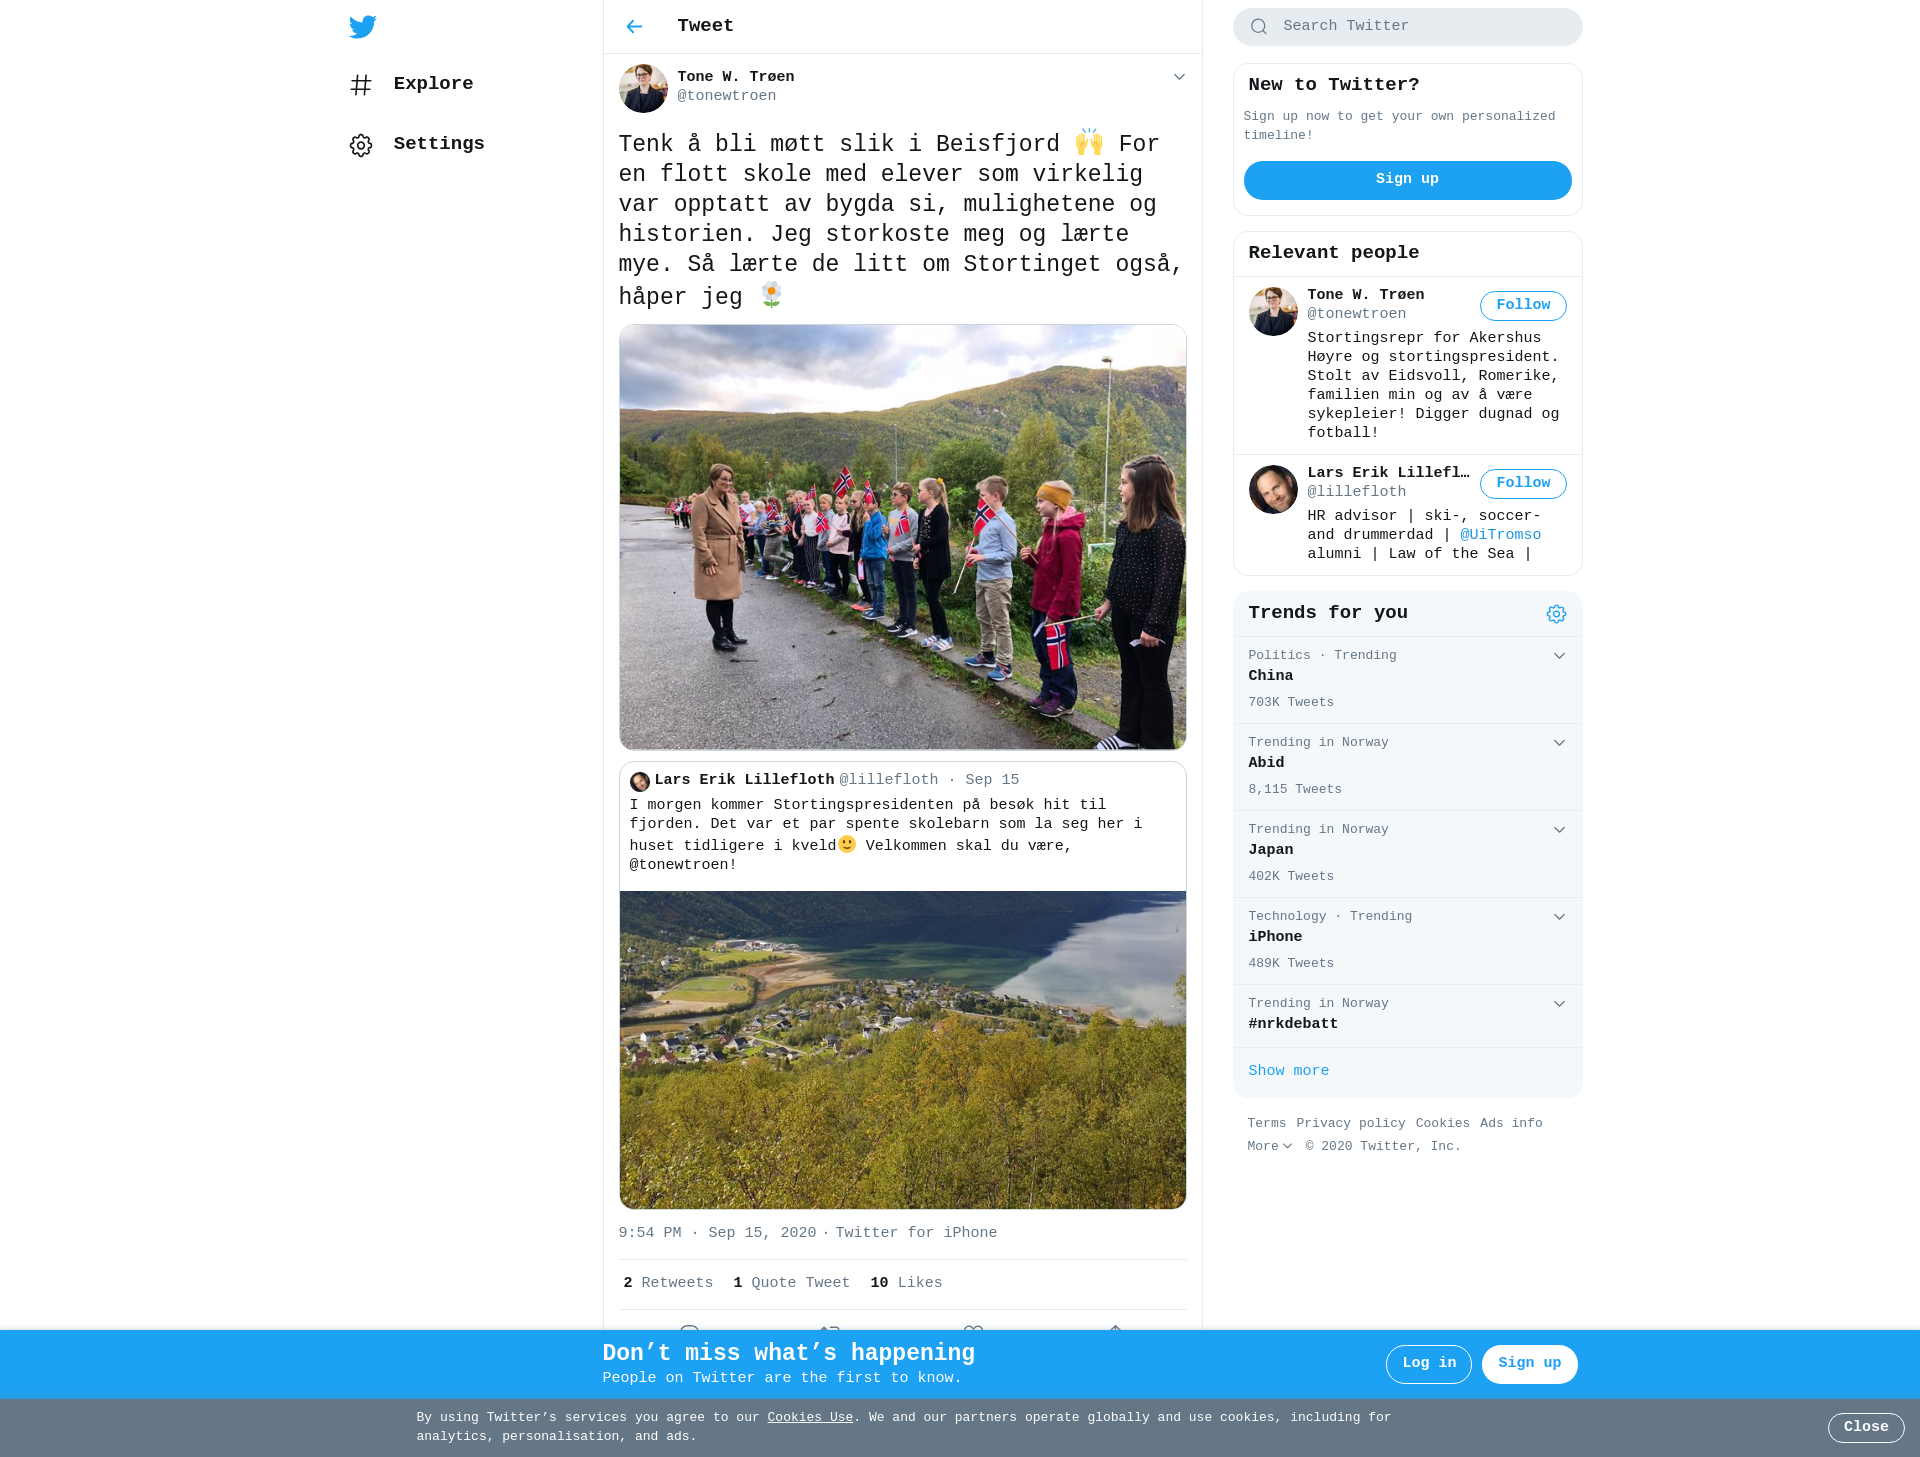Open trends settings gear icon

pos(1556,614)
